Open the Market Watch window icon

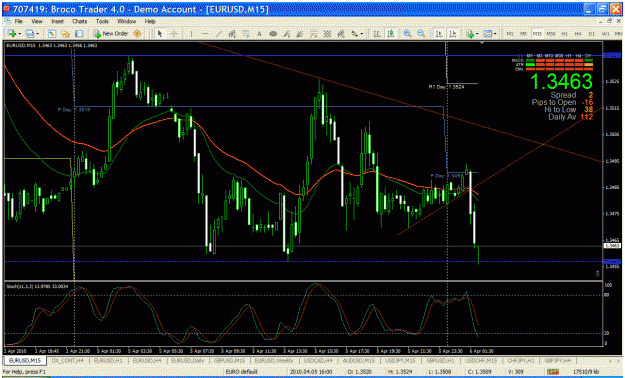51,34
